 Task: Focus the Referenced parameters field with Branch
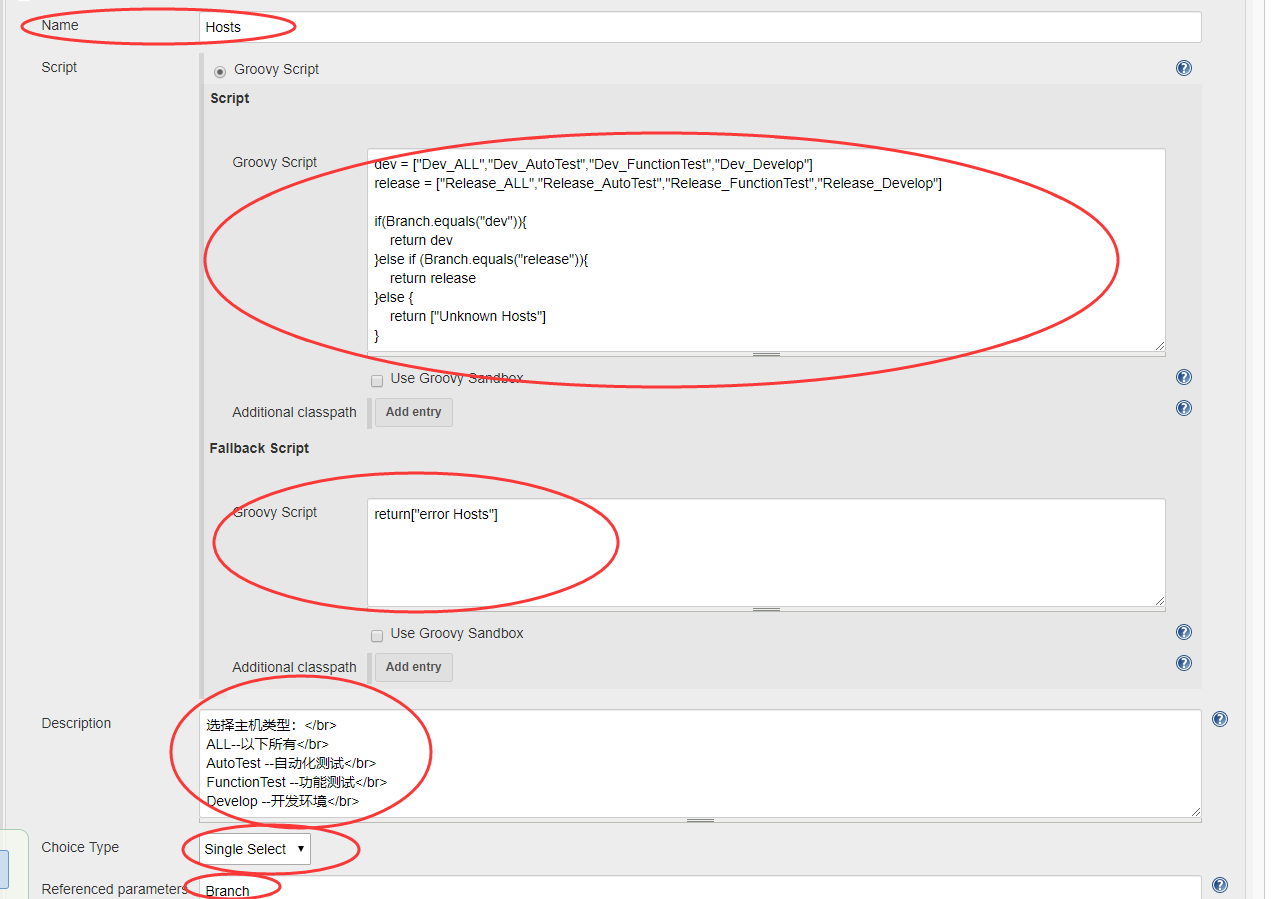[x=700, y=888]
